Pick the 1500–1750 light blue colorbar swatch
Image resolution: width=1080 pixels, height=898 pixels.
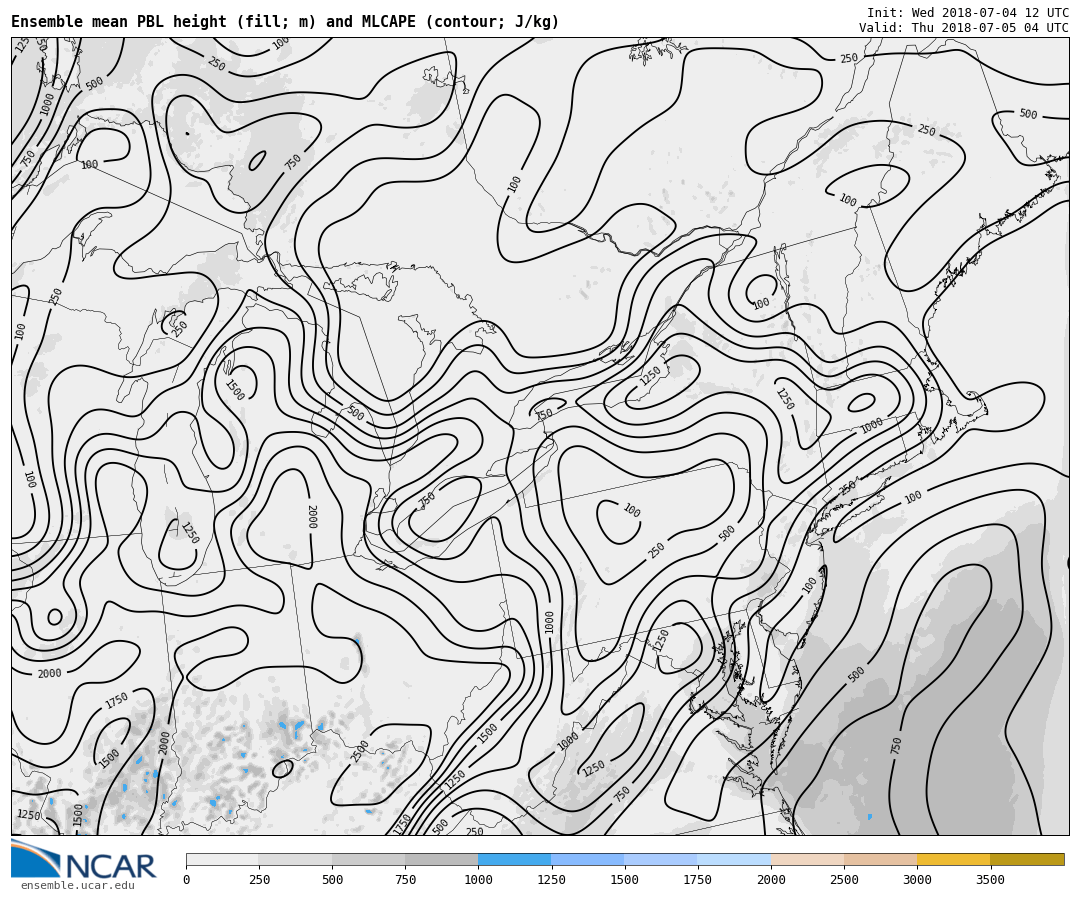661,859
